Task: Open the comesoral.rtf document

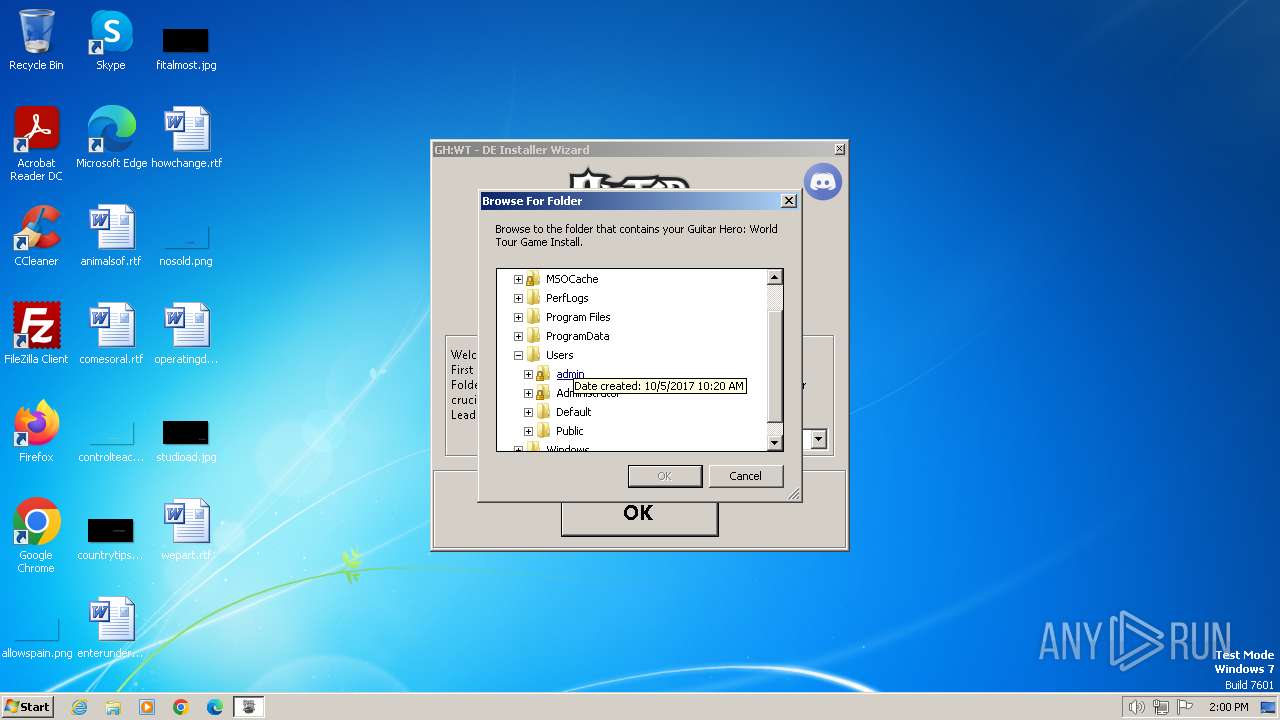Action: click(x=111, y=333)
